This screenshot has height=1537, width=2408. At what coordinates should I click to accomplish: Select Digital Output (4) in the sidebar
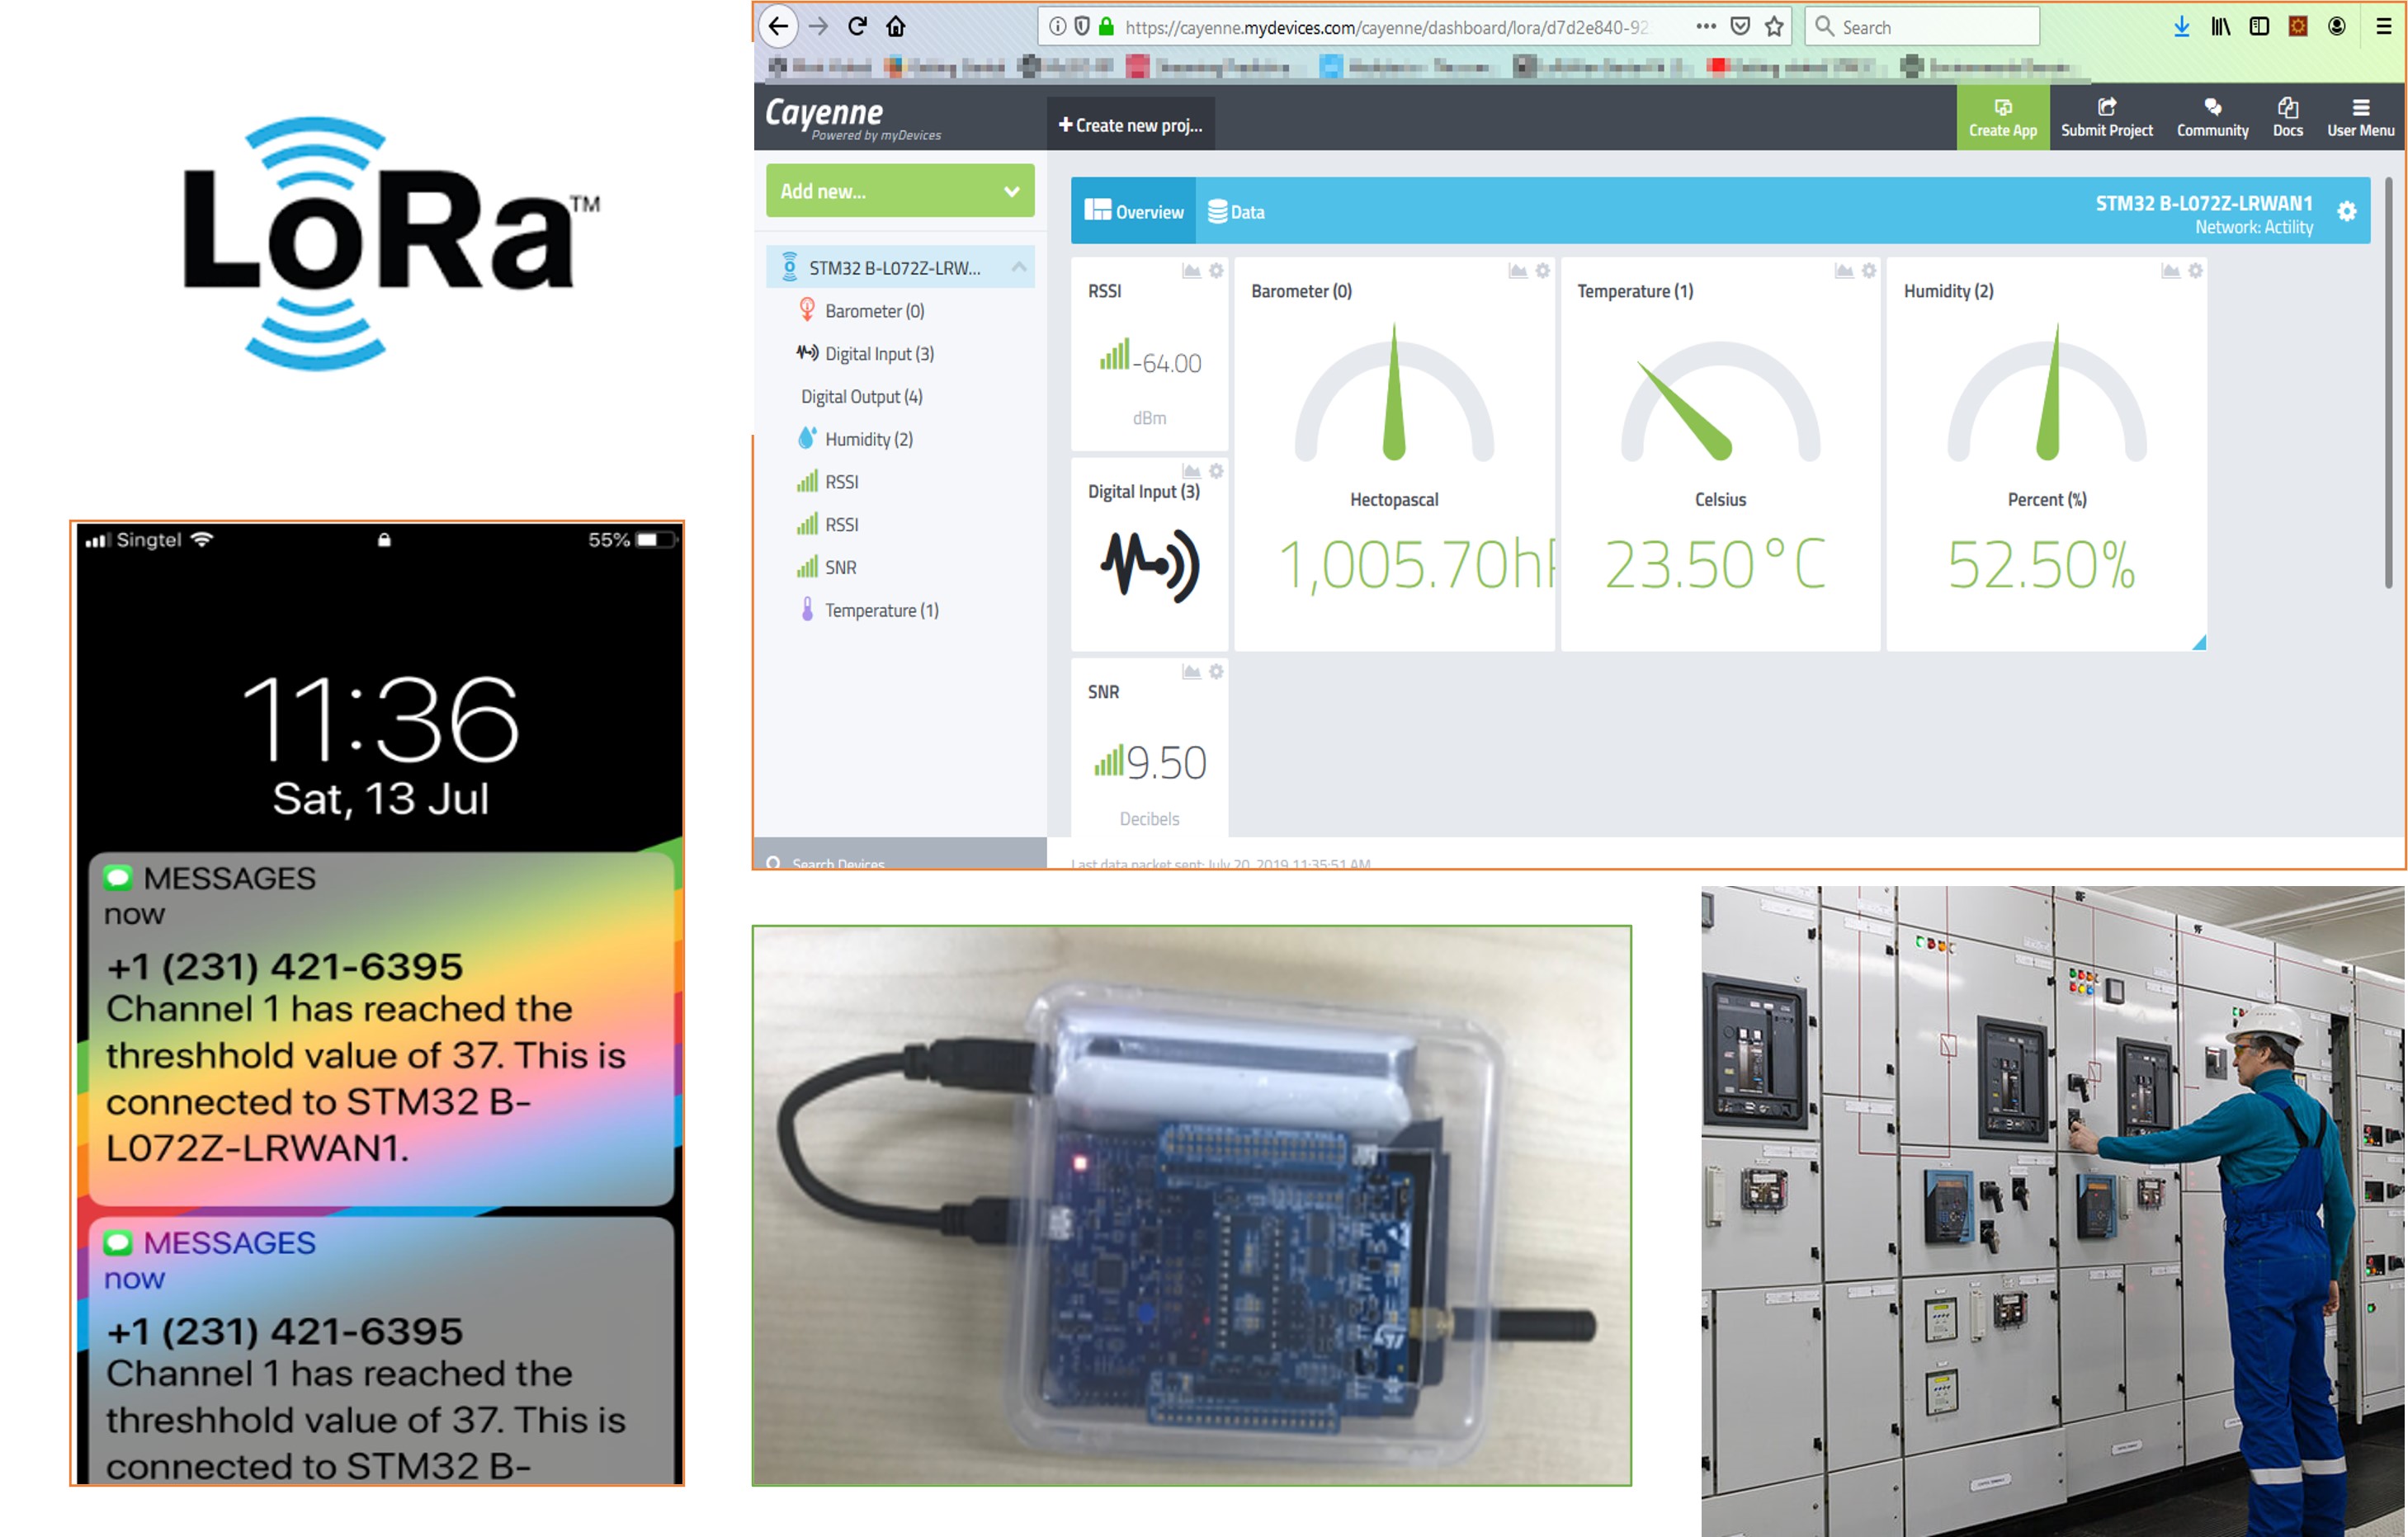(x=861, y=397)
